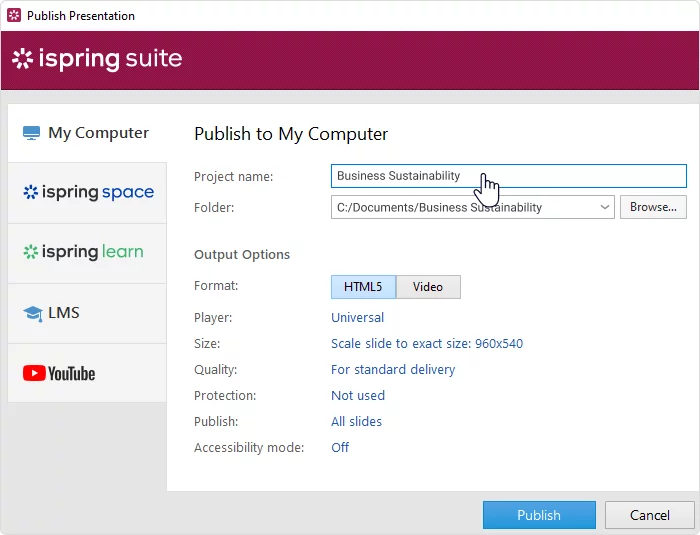This screenshot has height=535, width=700.
Task: Click the iSpring Suite logo in banner
Action: pos(97,59)
